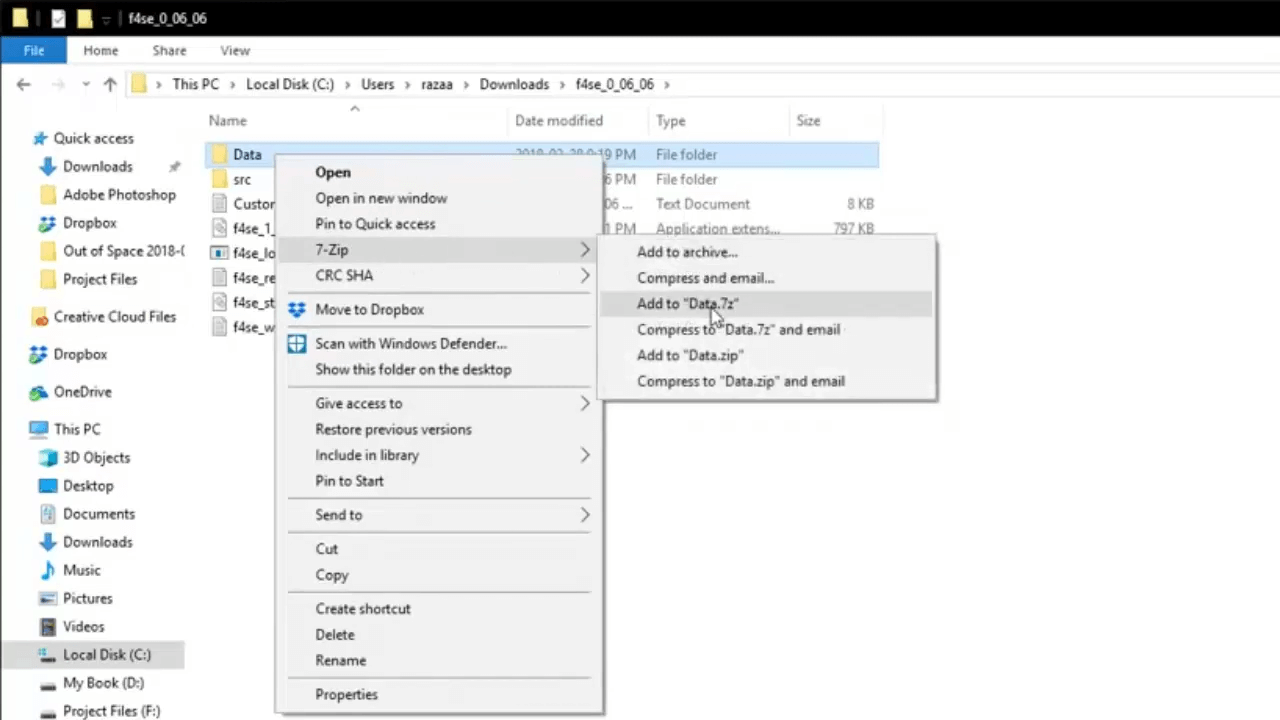The image size is (1280, 720).
Task: Click the Windows Defender shield icon
Action: tap(296, 344)
